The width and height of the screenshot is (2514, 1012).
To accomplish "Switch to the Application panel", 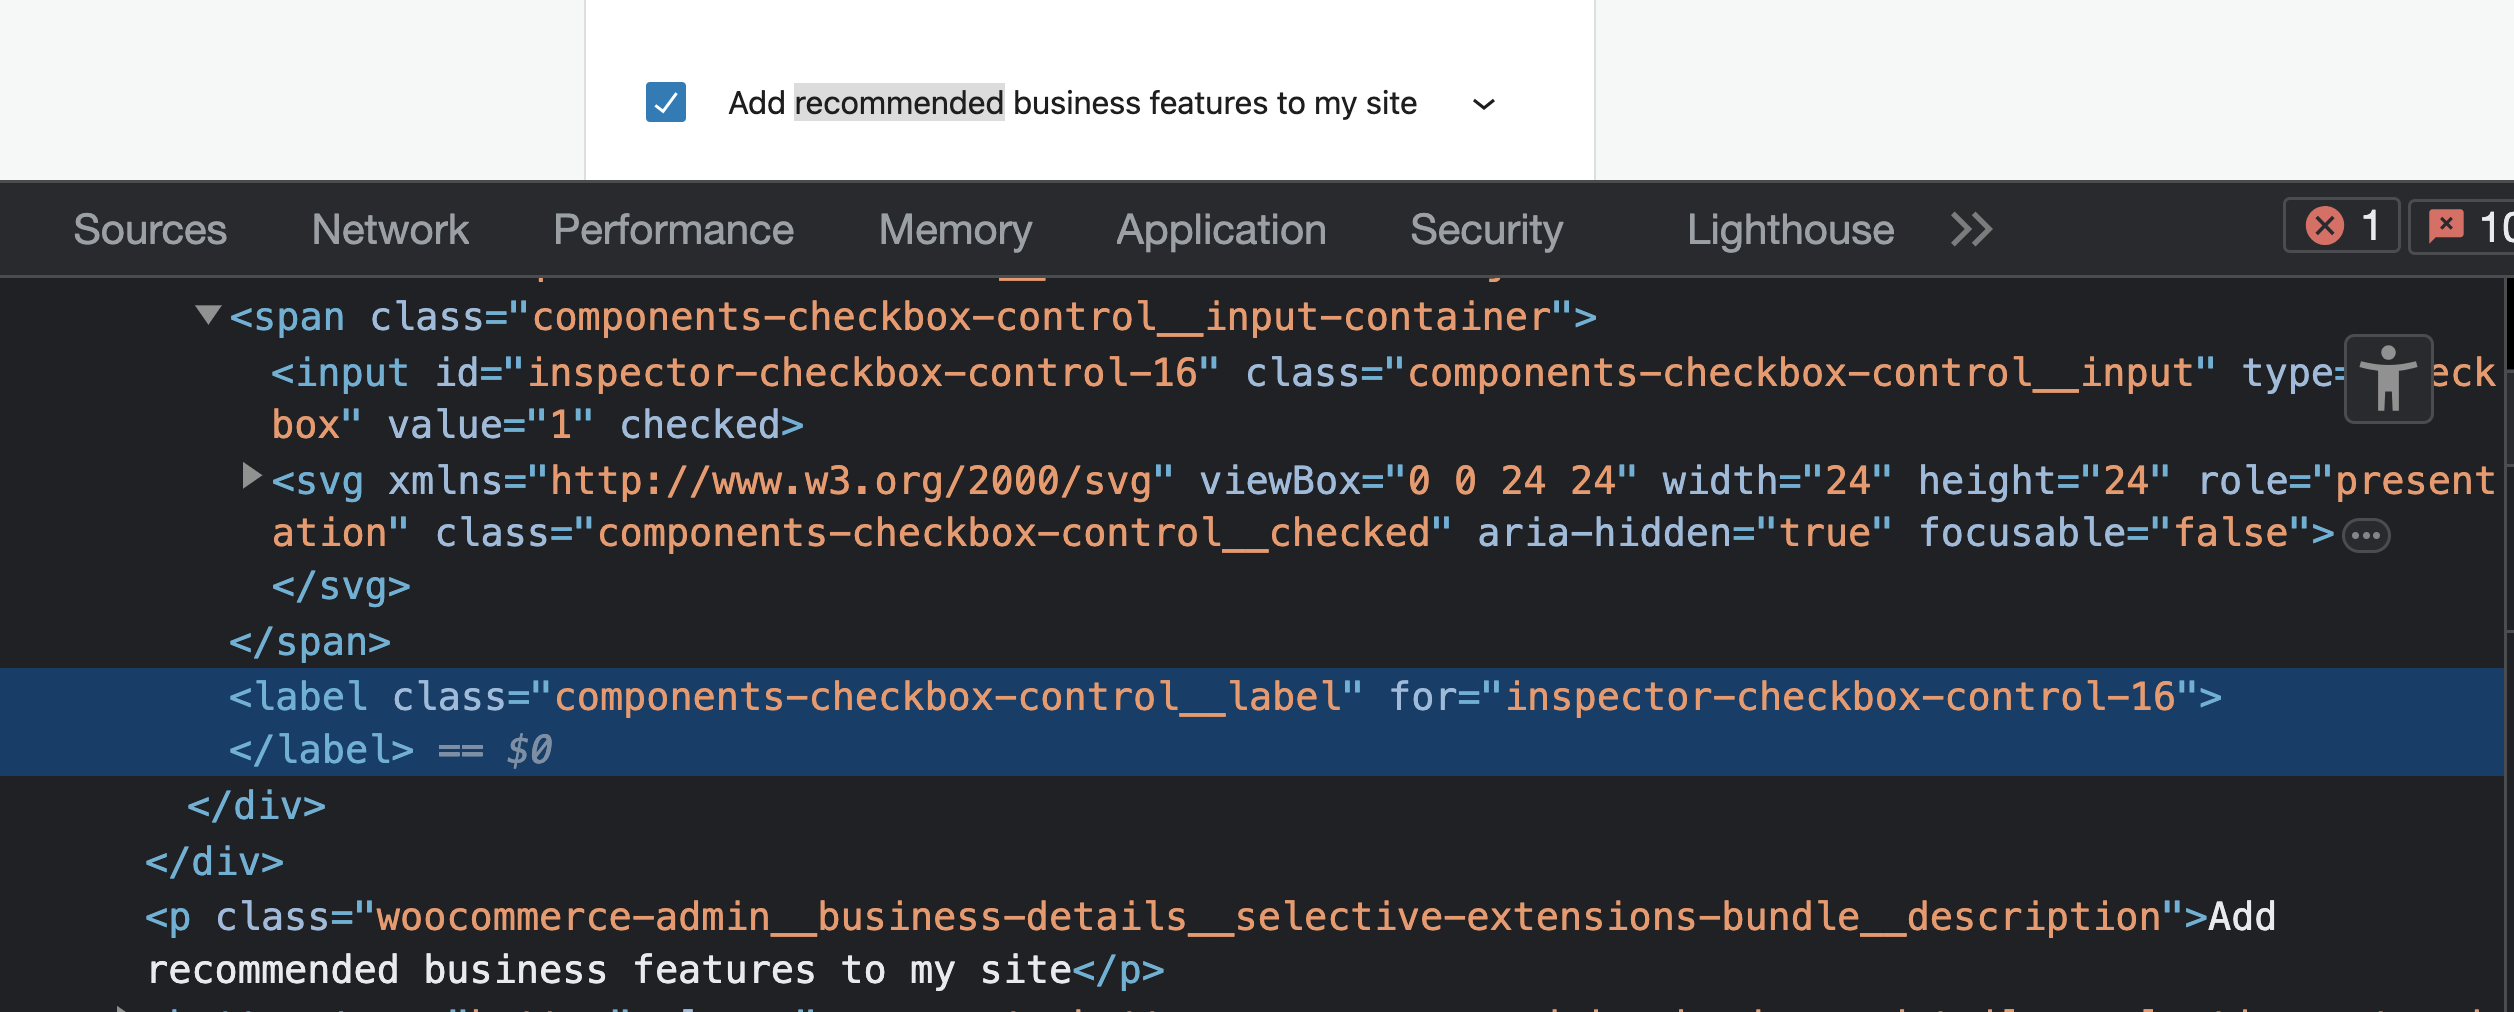I will coord(1221,228).
